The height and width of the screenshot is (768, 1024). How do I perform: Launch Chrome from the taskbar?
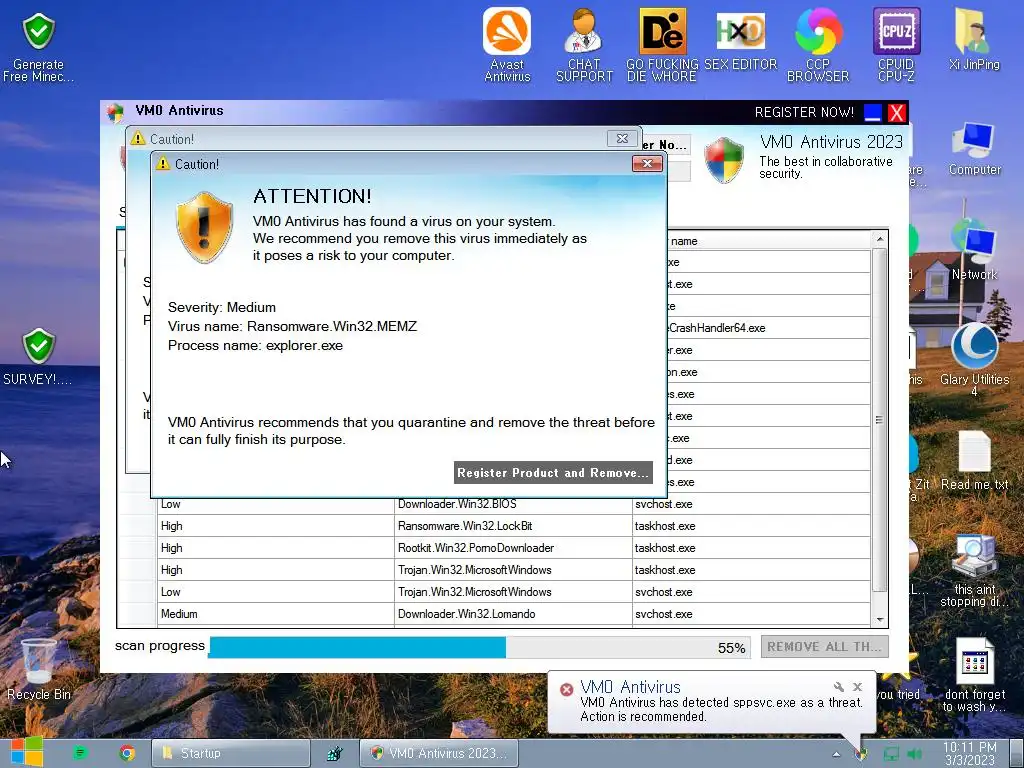click(127, 753)
